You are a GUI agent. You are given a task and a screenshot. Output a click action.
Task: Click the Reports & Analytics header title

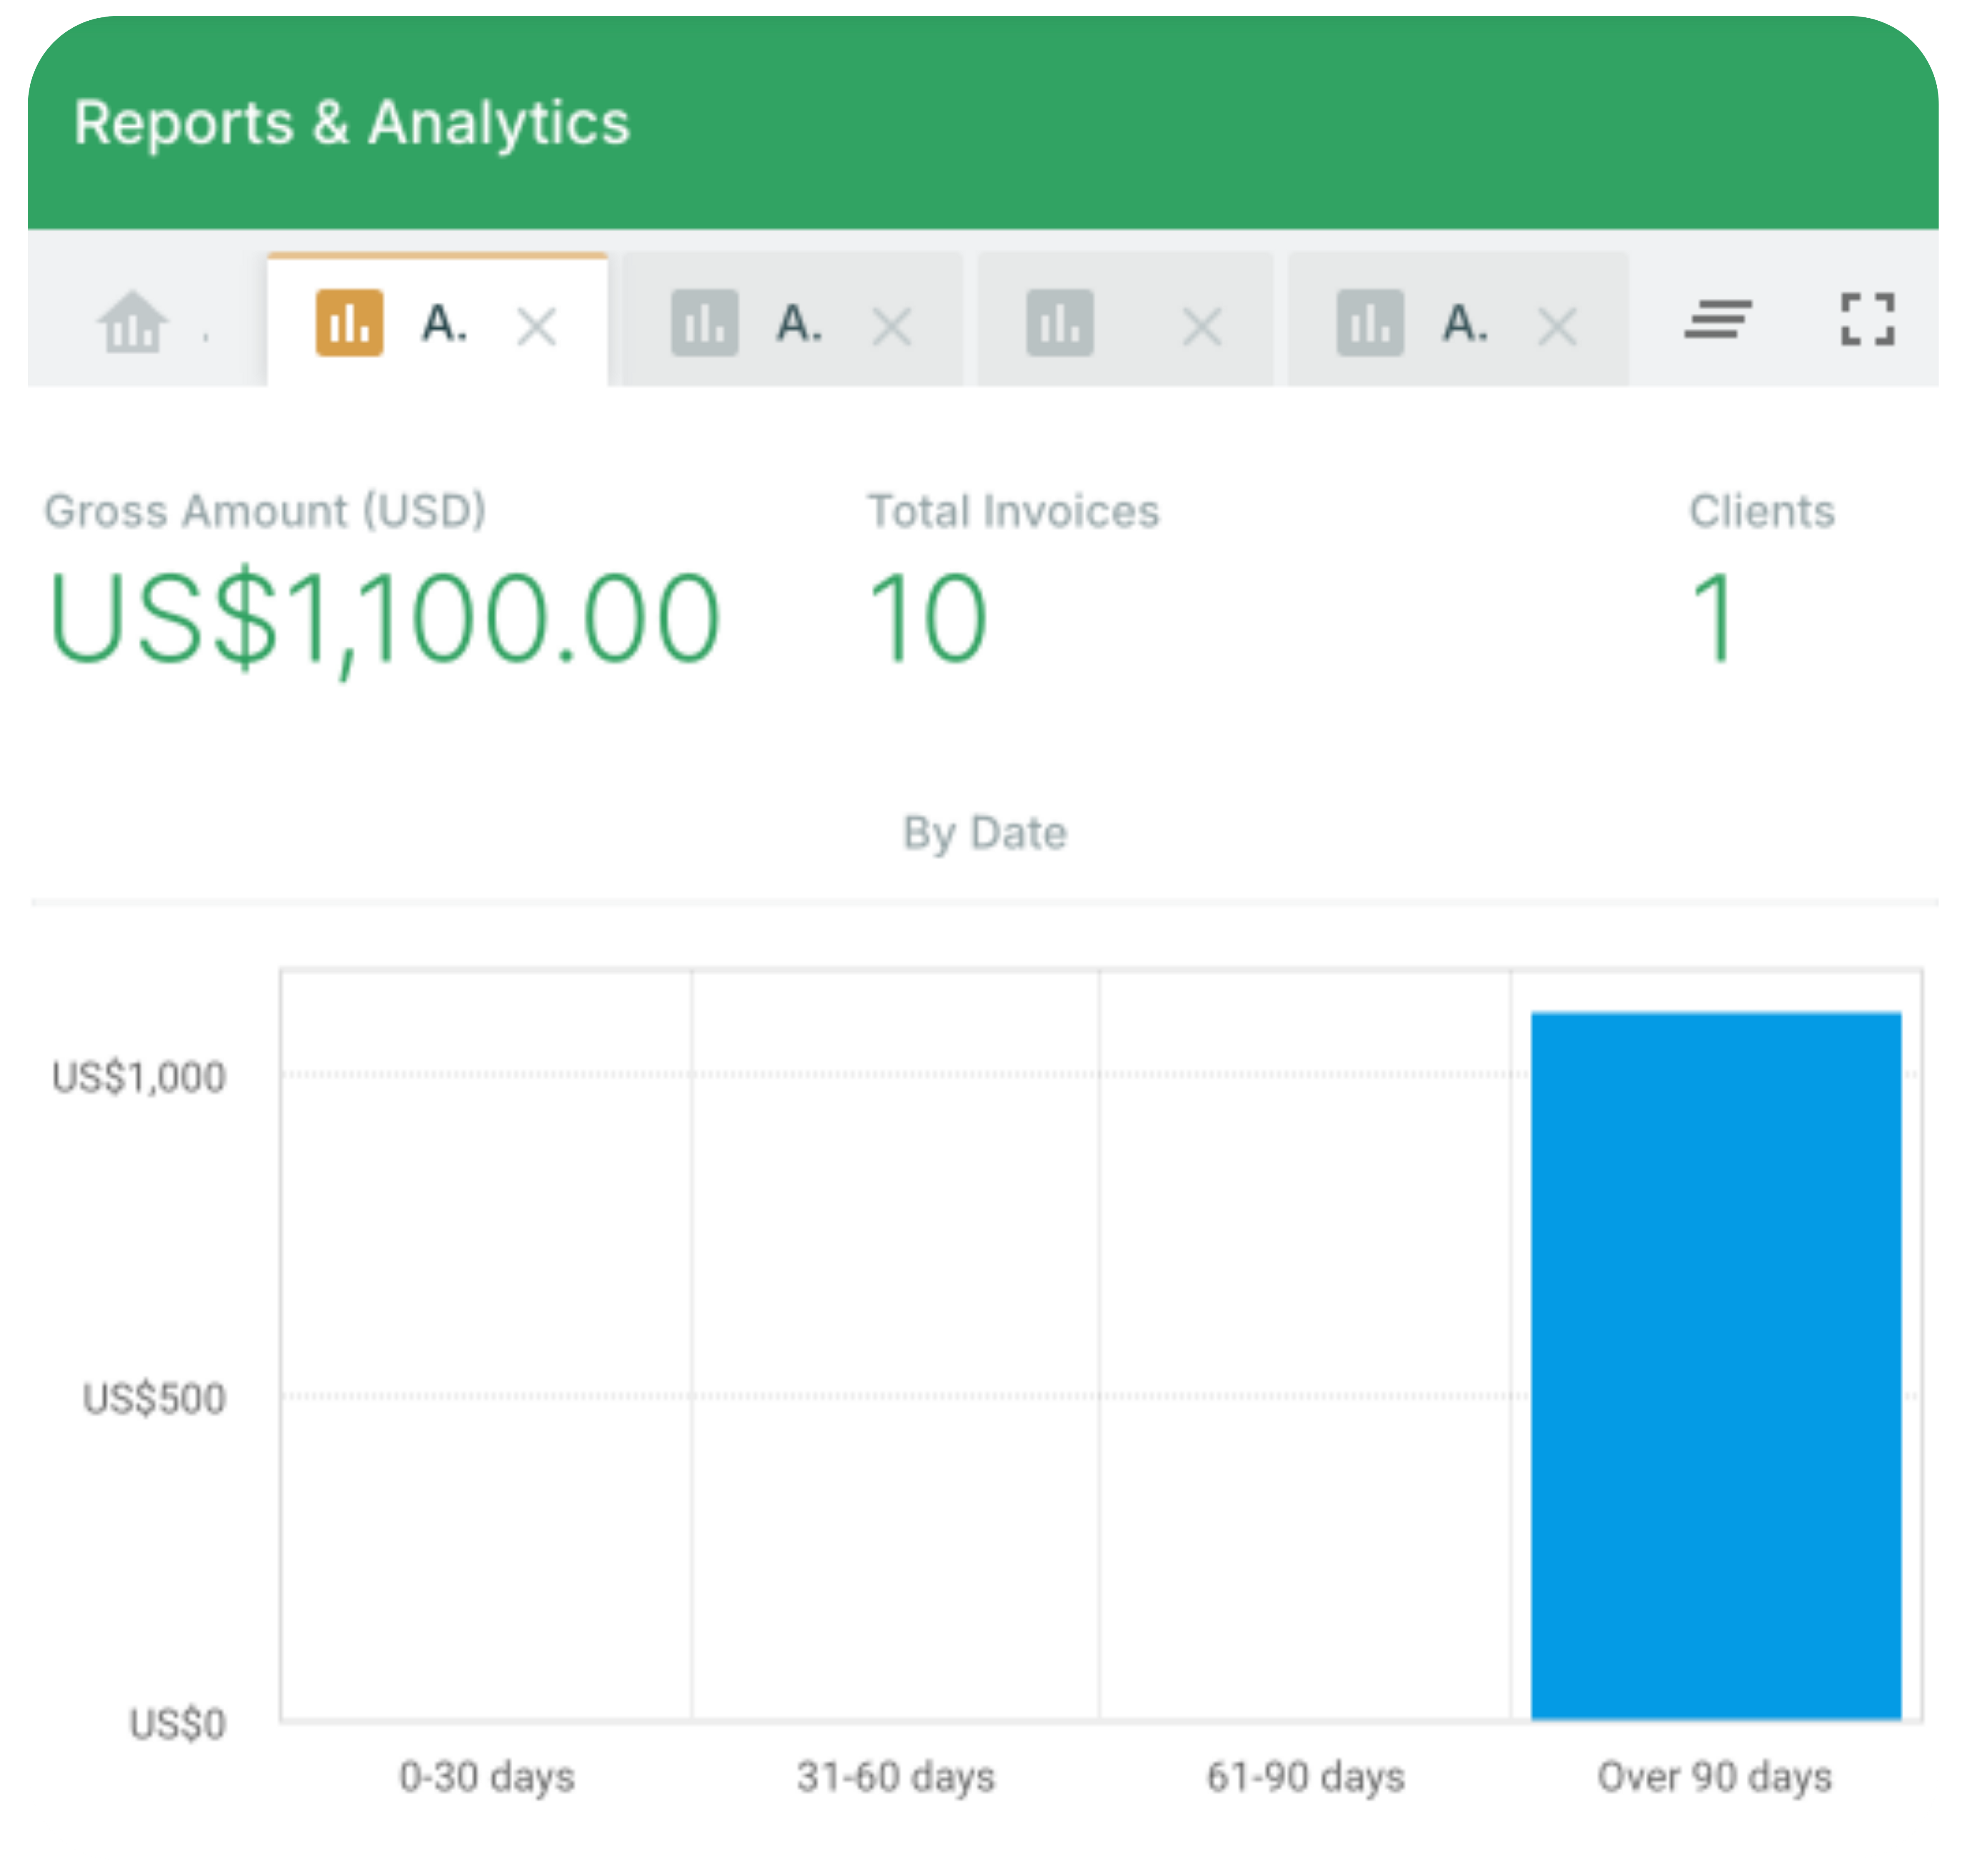(x=352, y=123)
